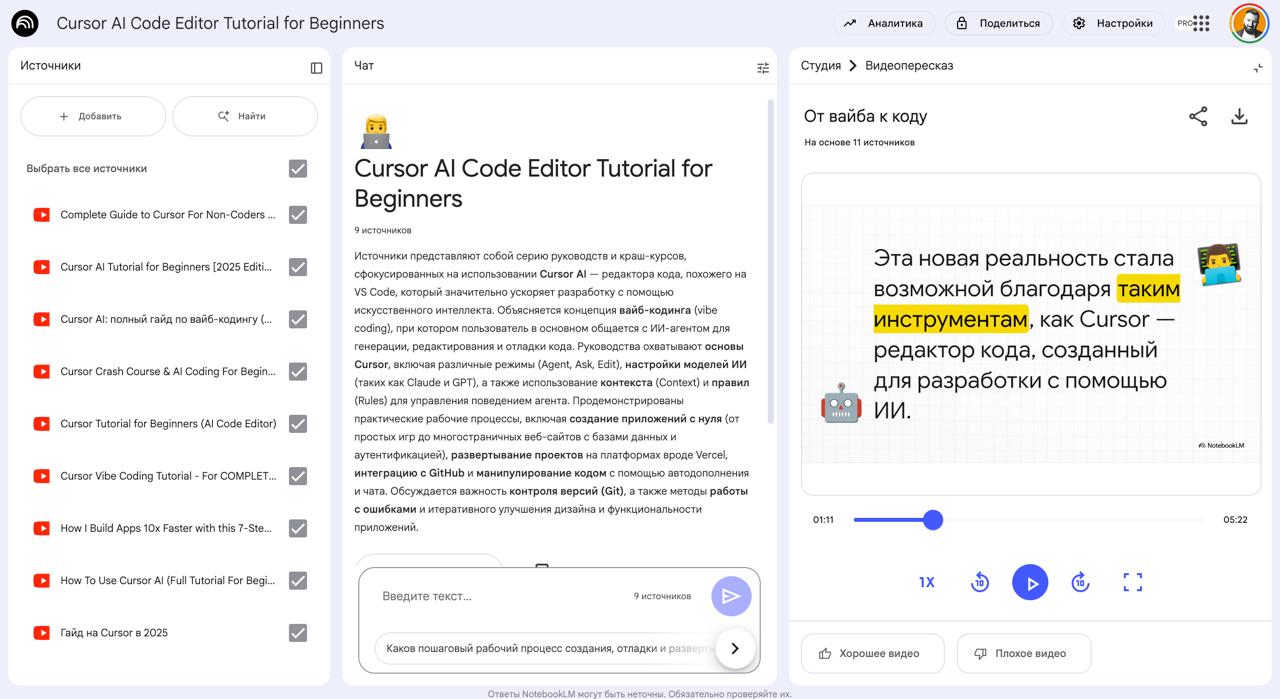Click the chat panel scrollbar
The width and height of the screenshot is (1280, 699).
pos(770,260)
